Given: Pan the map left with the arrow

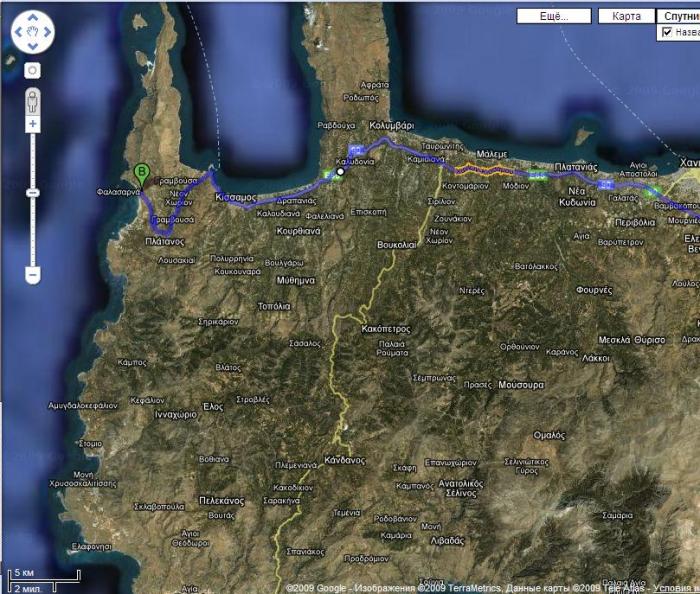Looking at the screenshot, I should tap(19, 32).
